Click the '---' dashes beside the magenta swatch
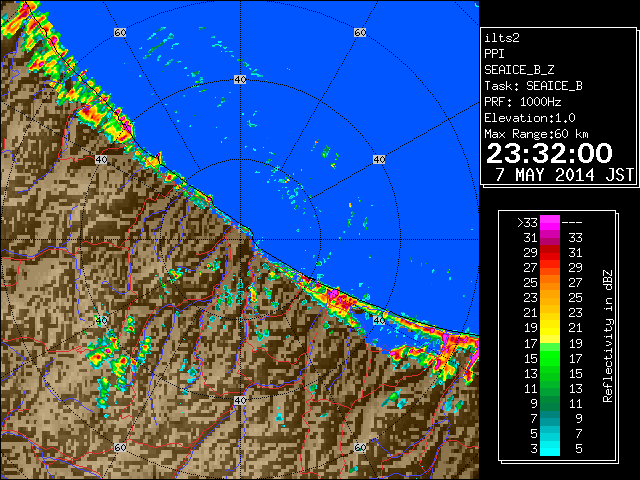The width and height of the screenshot is (640, 480). (572, 223)
